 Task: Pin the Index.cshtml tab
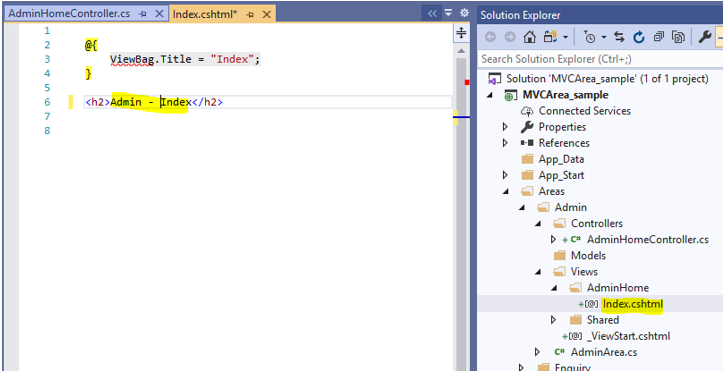coord(250,15)
